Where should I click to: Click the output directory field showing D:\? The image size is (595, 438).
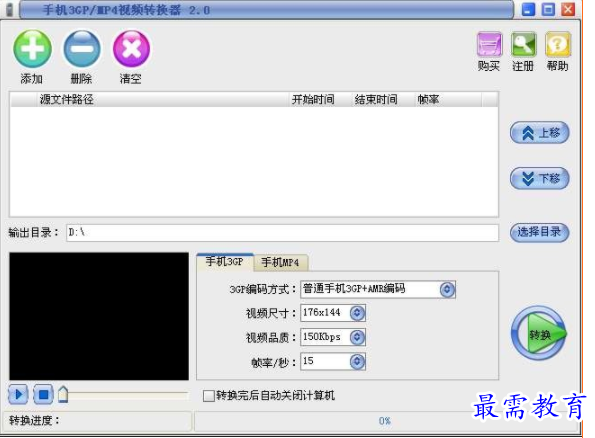(282, 232)
